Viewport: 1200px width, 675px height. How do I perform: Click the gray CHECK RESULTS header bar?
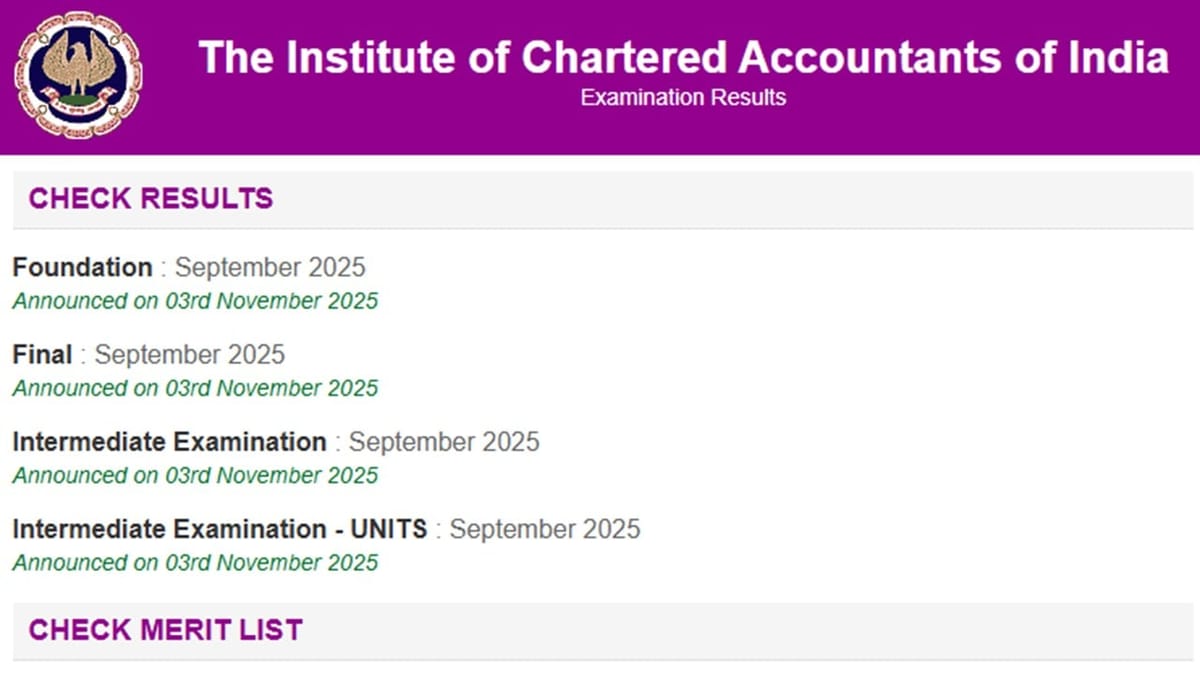600,198
